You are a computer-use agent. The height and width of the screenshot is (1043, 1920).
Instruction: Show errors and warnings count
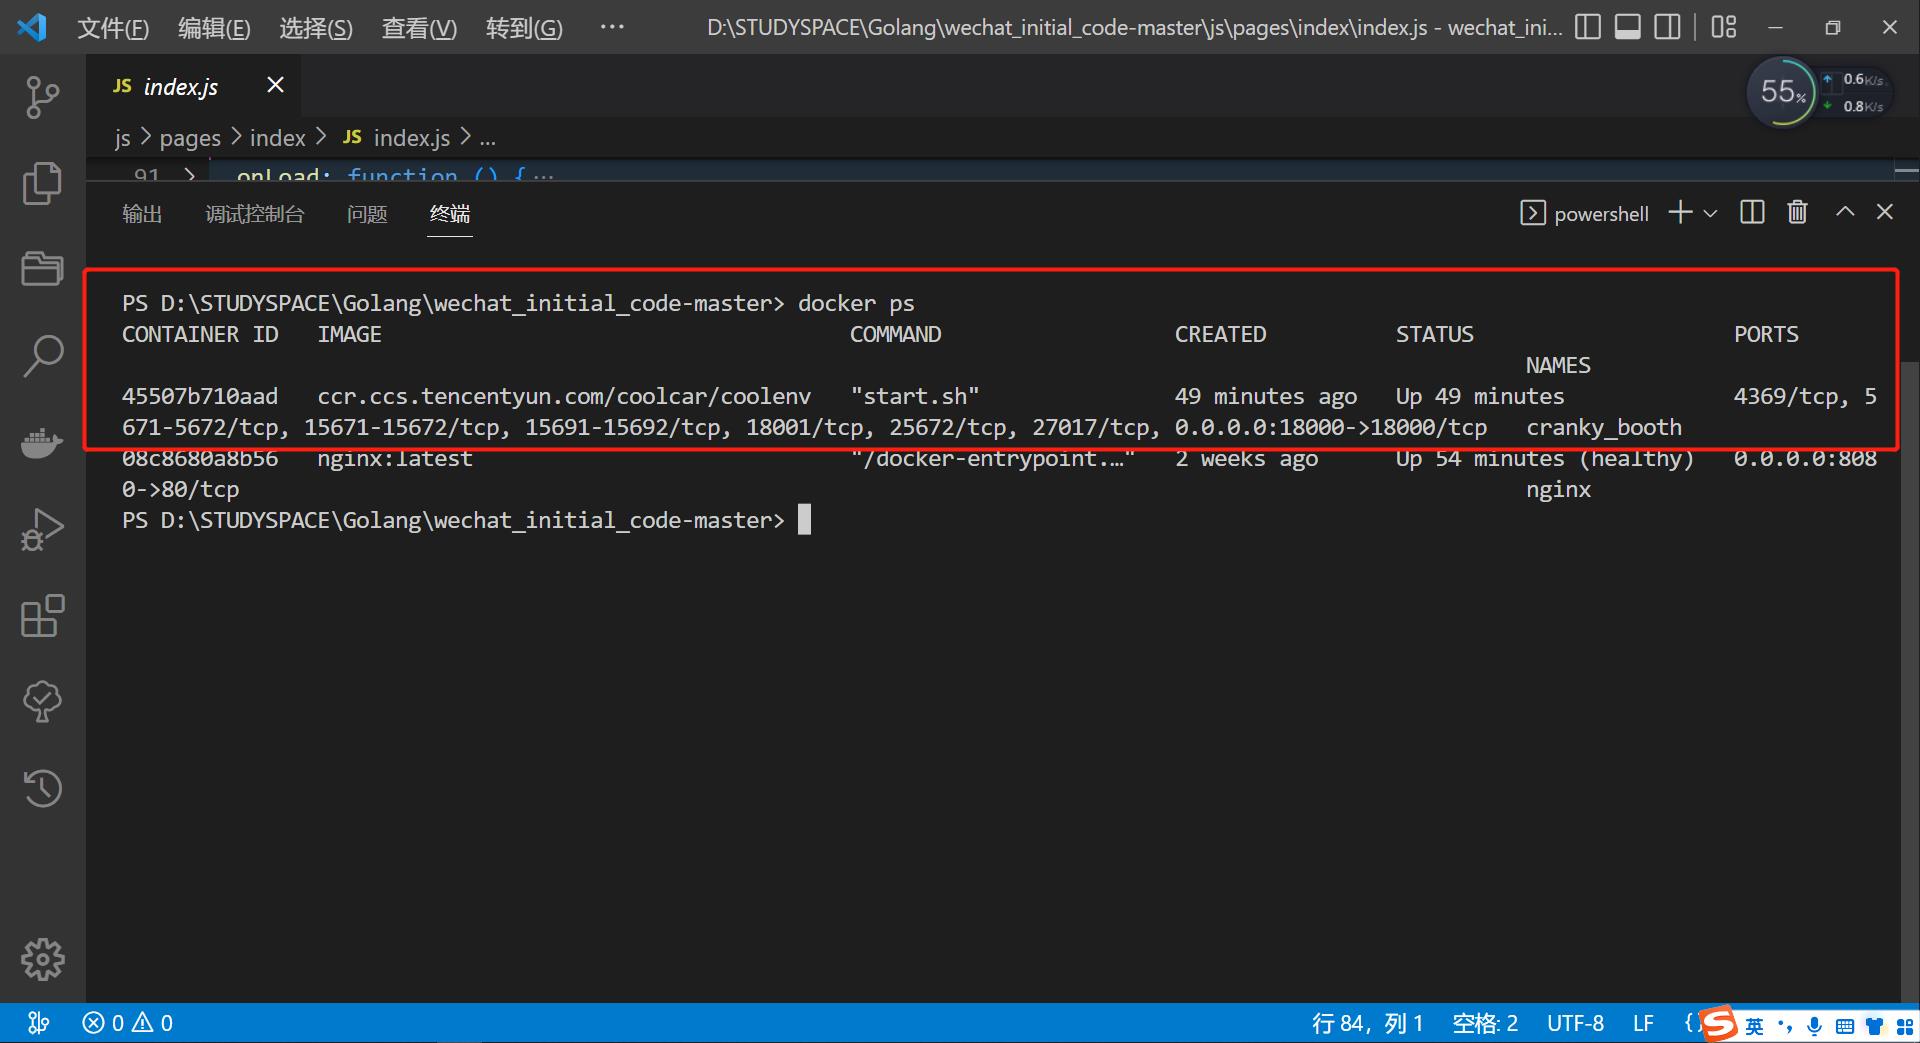(x=127, y=1023)
